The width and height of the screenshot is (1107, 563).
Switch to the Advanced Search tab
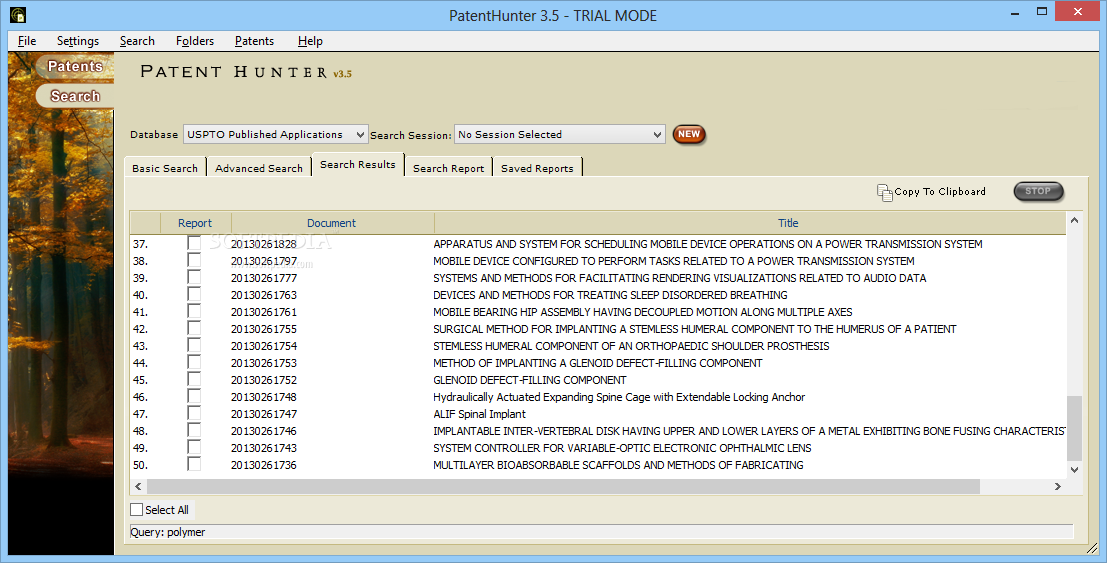pos(258,168)
